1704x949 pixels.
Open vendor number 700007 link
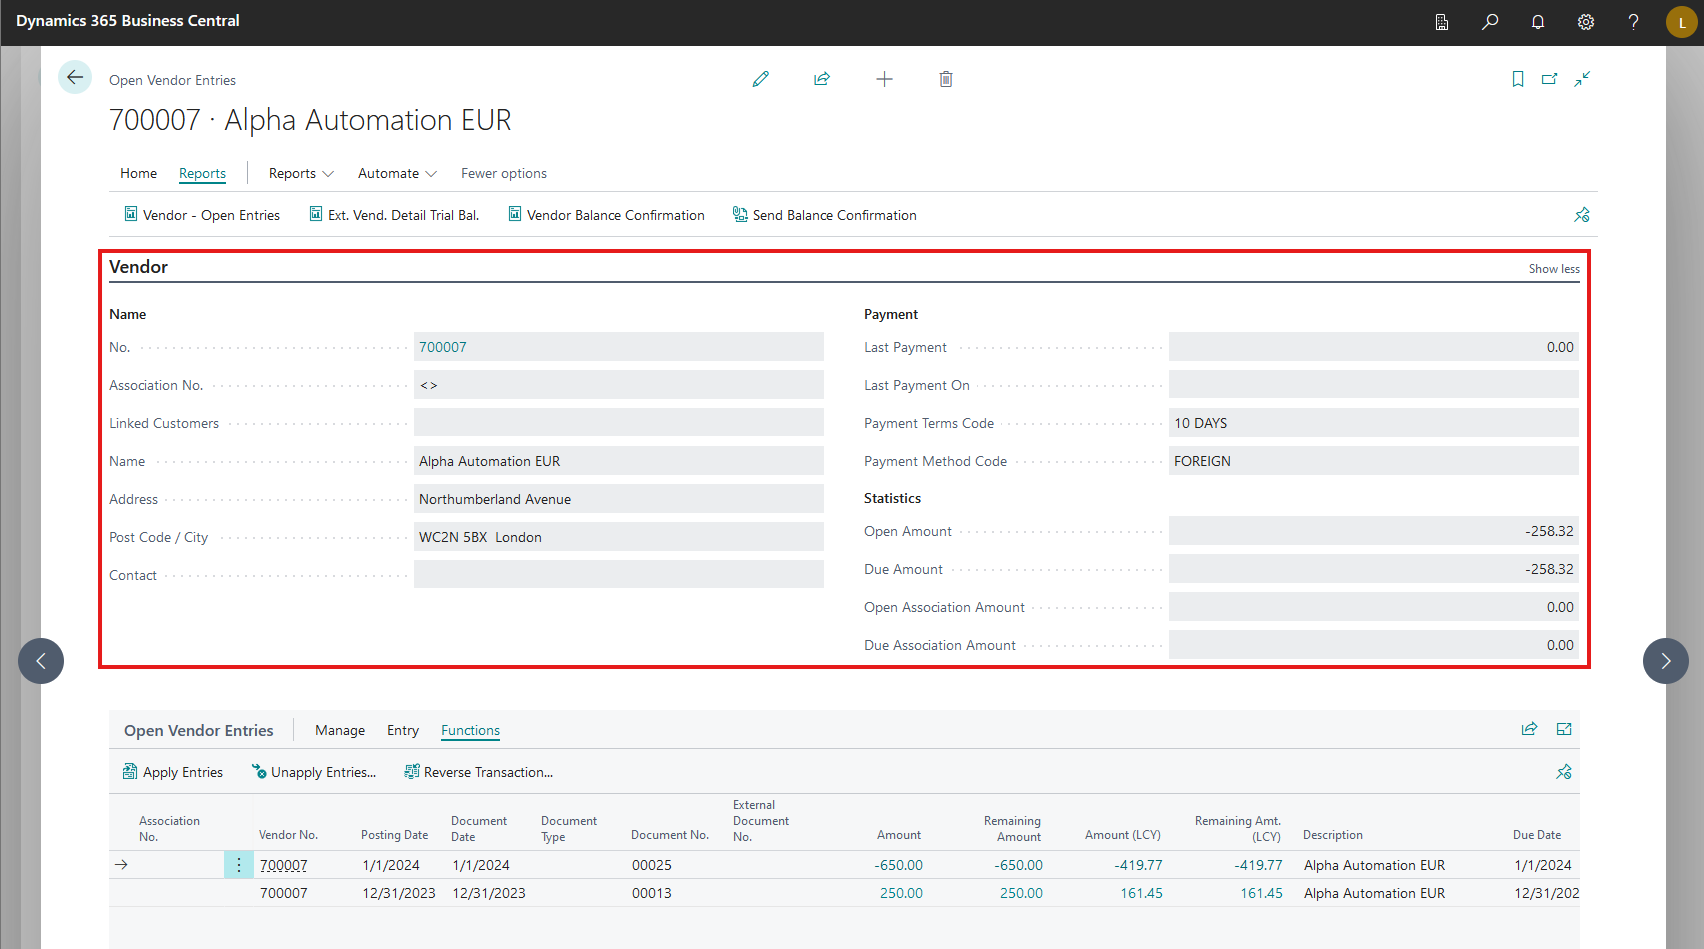coord(443,347)
